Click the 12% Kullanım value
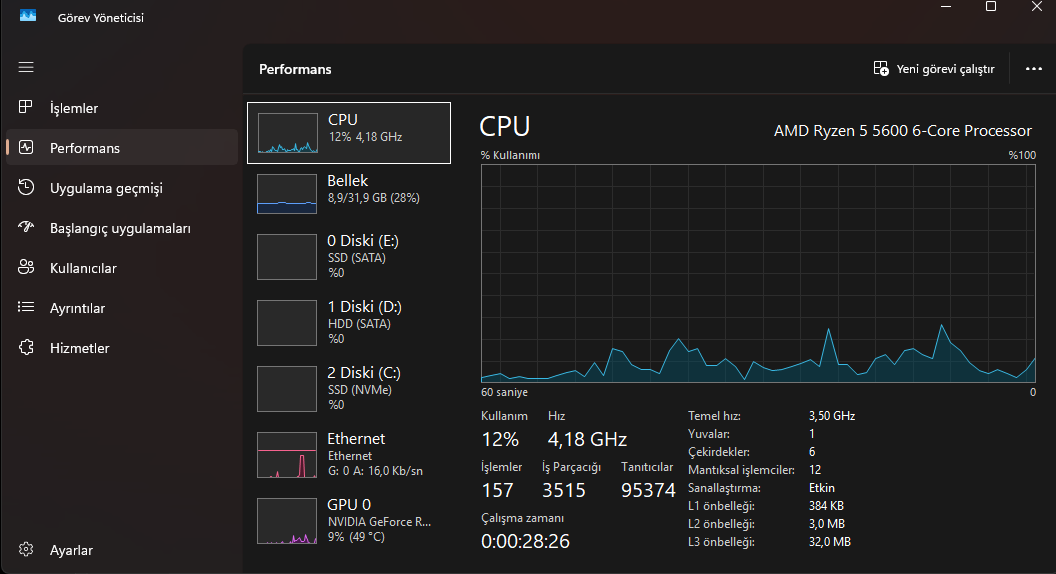Image resolution: width=1056 pixels, height=574 pixels. (500, 439)
